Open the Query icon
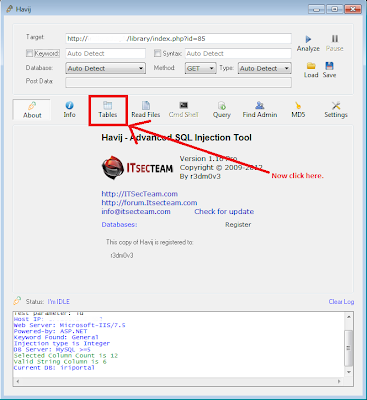Image resolution: width=367 pixels, height=400 pixels. coord(222,106)
